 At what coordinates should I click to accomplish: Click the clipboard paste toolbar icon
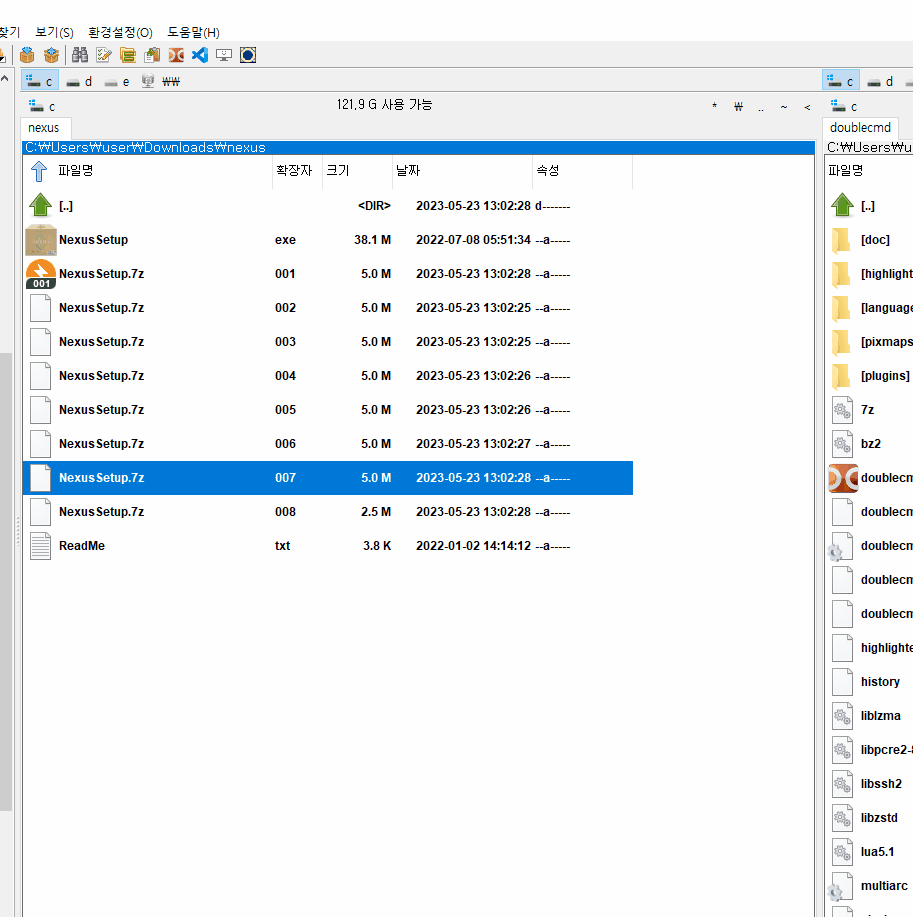[x=152, y=55]
